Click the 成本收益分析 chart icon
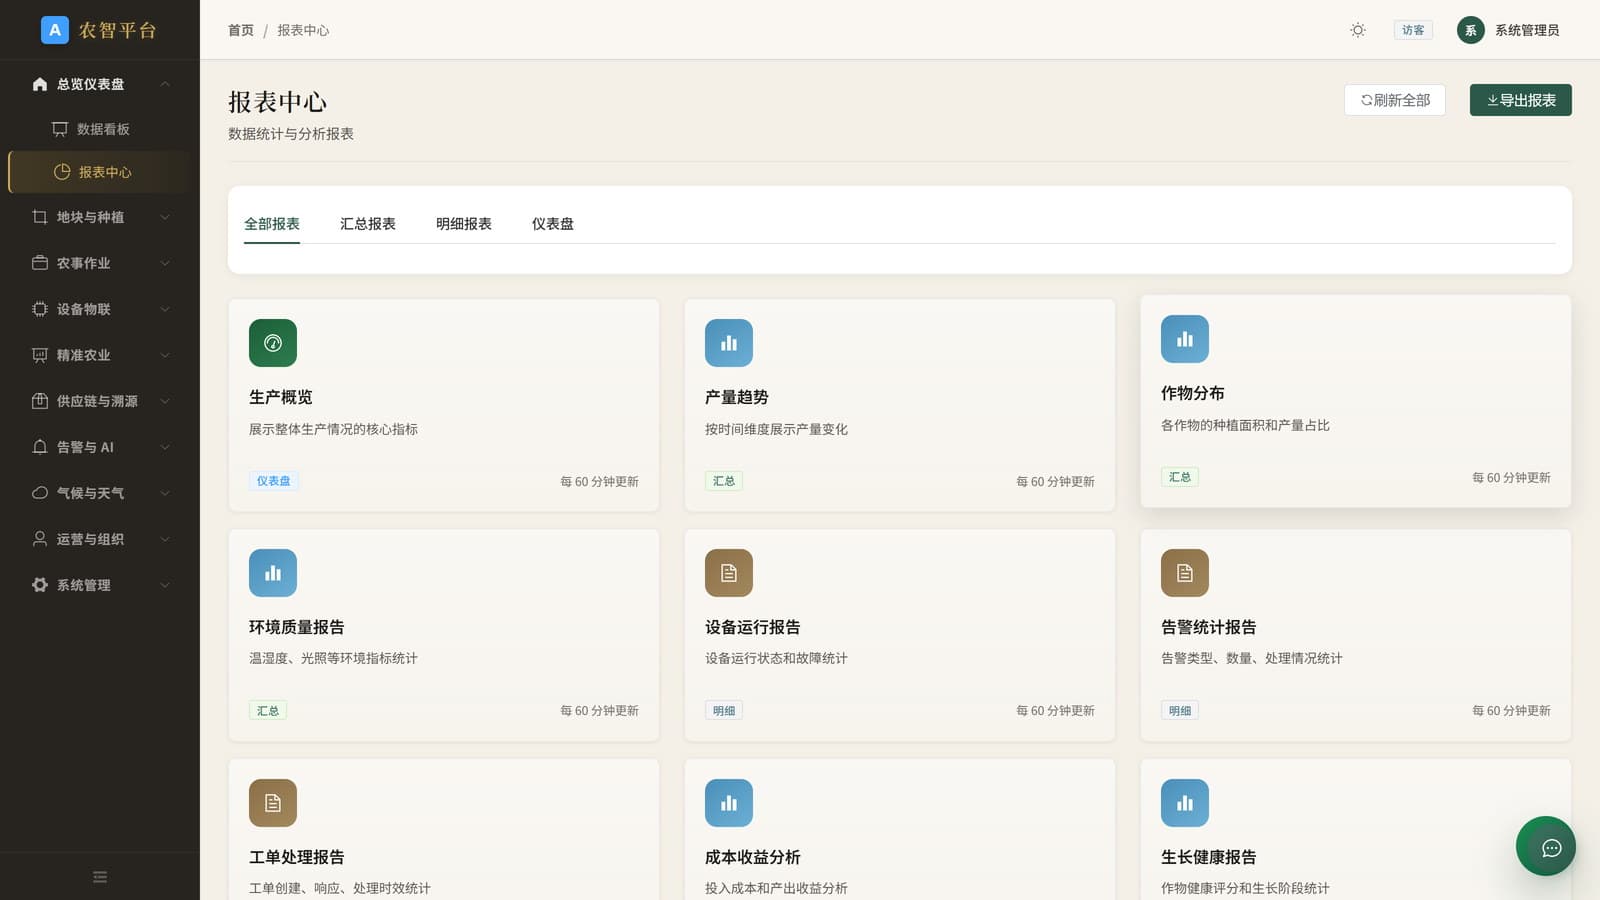Screen dimensions: 1600x900 [x=729, y=803]
